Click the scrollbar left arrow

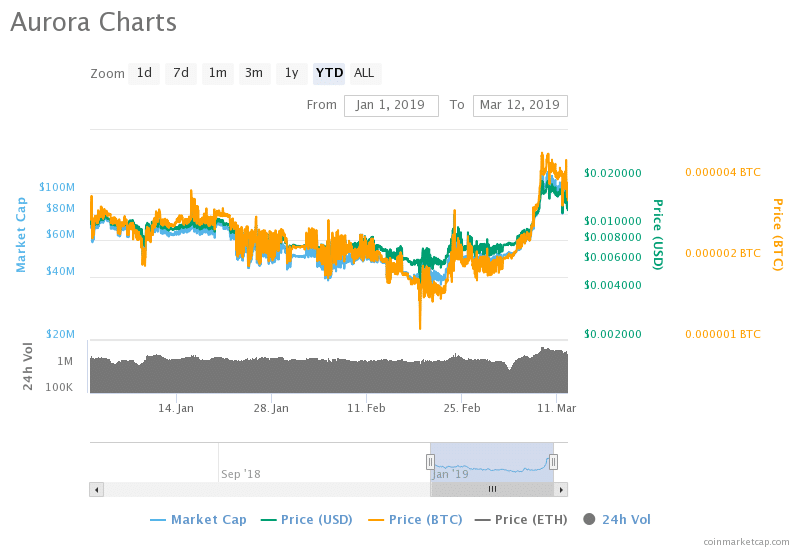pyautogui.click(x=96, y=490)
